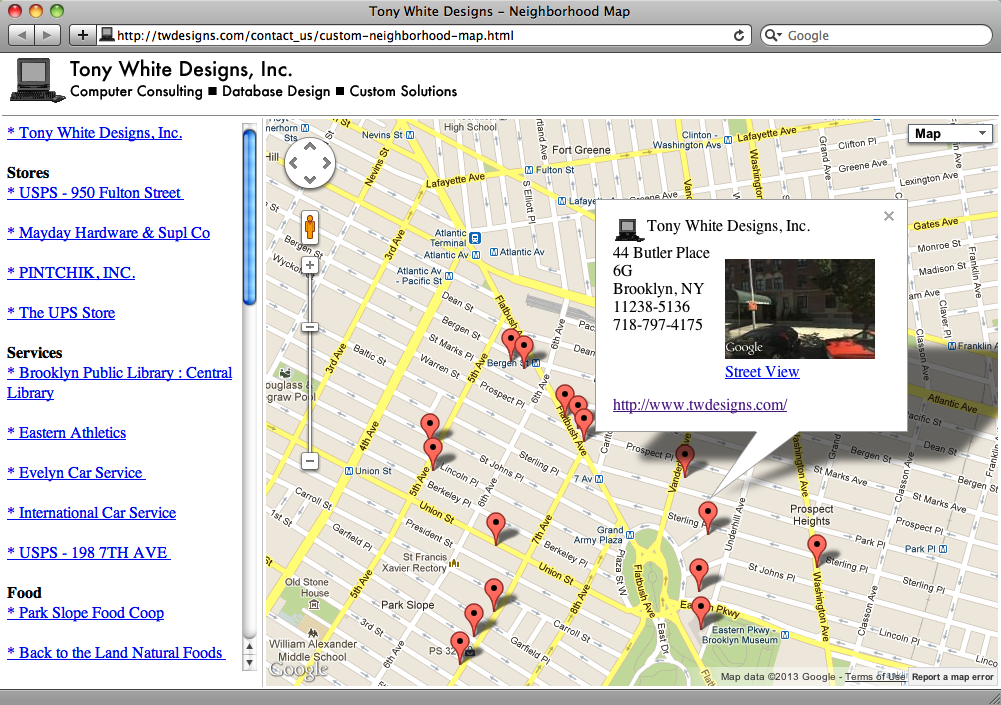Zoom out with the map minus button
The height and width of the screenshot is (705, 1001).
coord(310,460)
